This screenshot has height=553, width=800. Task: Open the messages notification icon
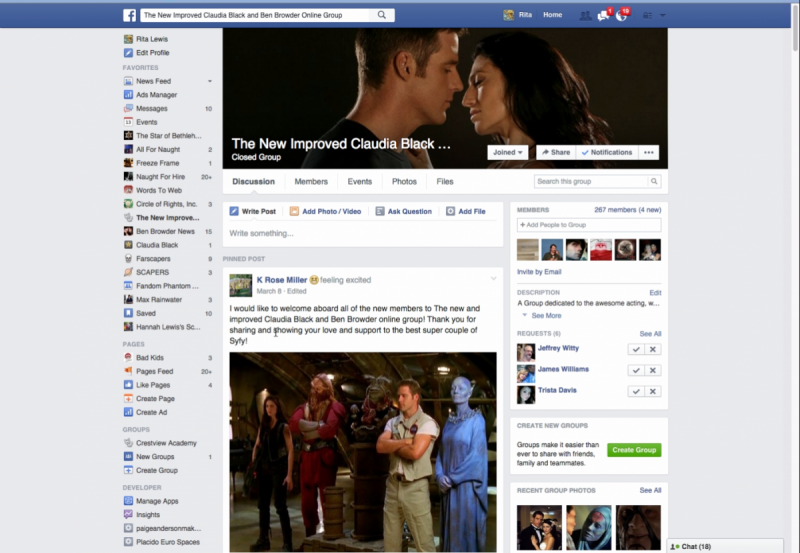(x=604, y=15)
